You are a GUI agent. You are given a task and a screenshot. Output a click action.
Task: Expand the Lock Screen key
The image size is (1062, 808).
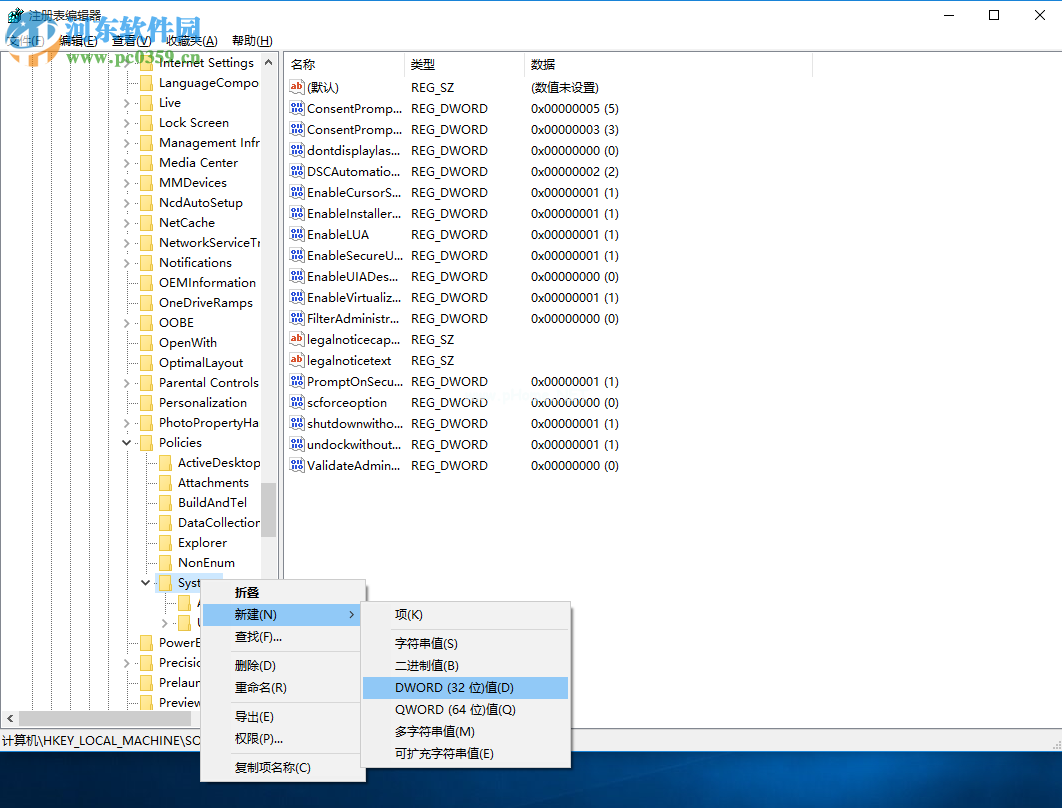click(128, 122)
